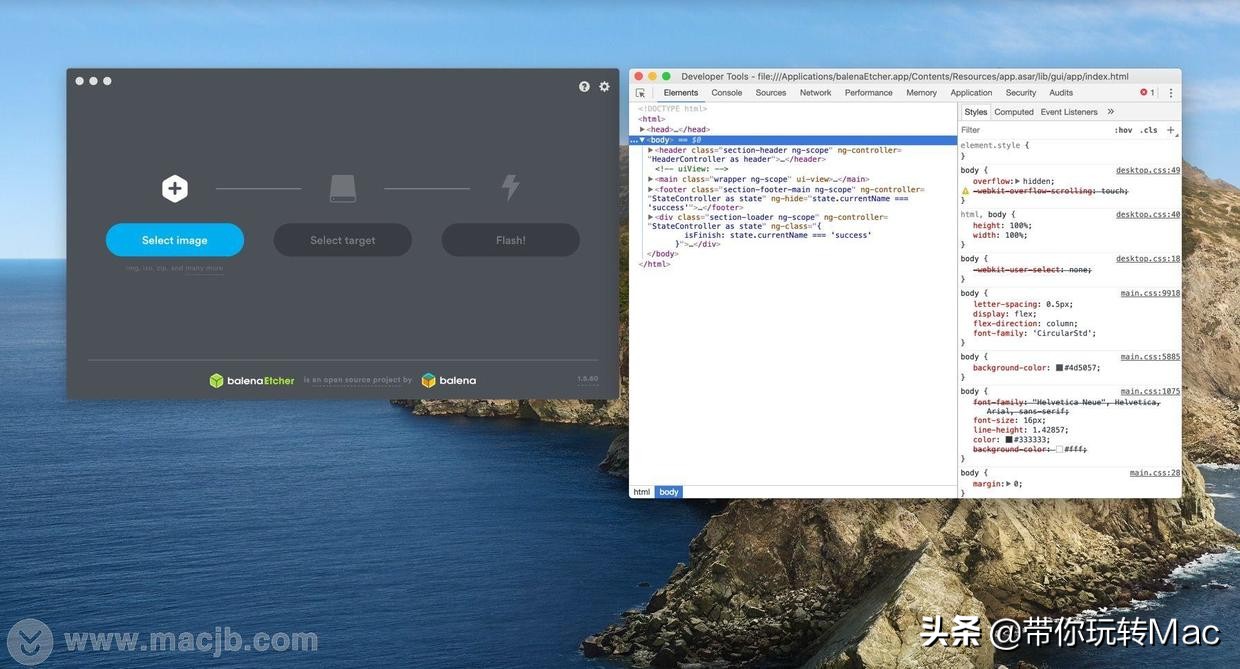The height and width of the screenshot is (669, 1240).
Task: Click the balenaEtcher cube logo
Action: pos(216,380)
